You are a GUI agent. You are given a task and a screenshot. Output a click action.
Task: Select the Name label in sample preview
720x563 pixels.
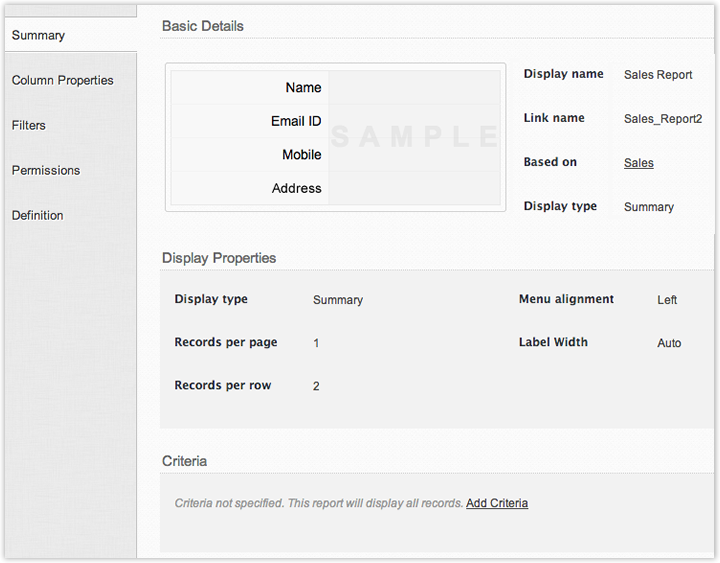click(303, 88)
